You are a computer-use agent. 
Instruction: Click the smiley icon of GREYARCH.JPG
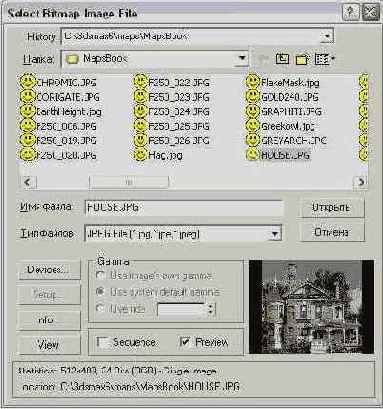click(x=253, y=140)
